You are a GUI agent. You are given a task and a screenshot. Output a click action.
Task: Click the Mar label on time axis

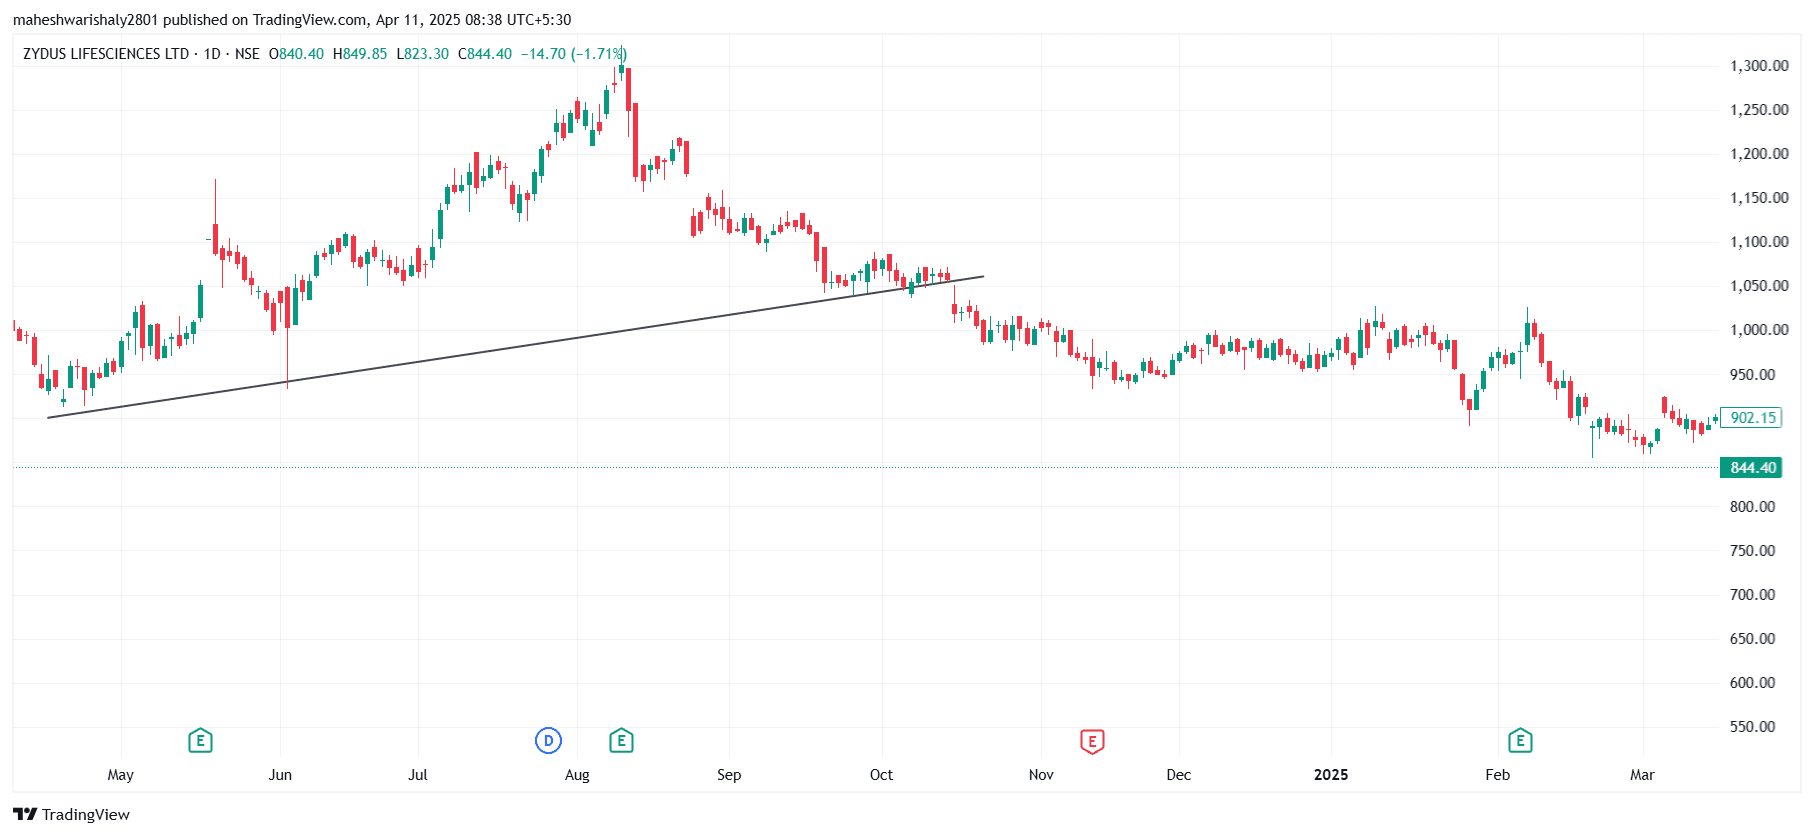(x=1642, y=775)
